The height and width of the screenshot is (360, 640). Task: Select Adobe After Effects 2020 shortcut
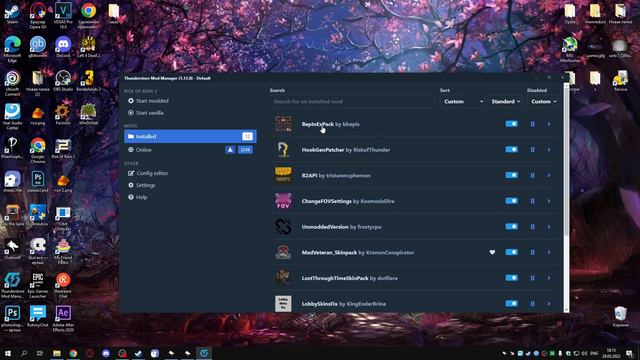click(x=63, y=318)
